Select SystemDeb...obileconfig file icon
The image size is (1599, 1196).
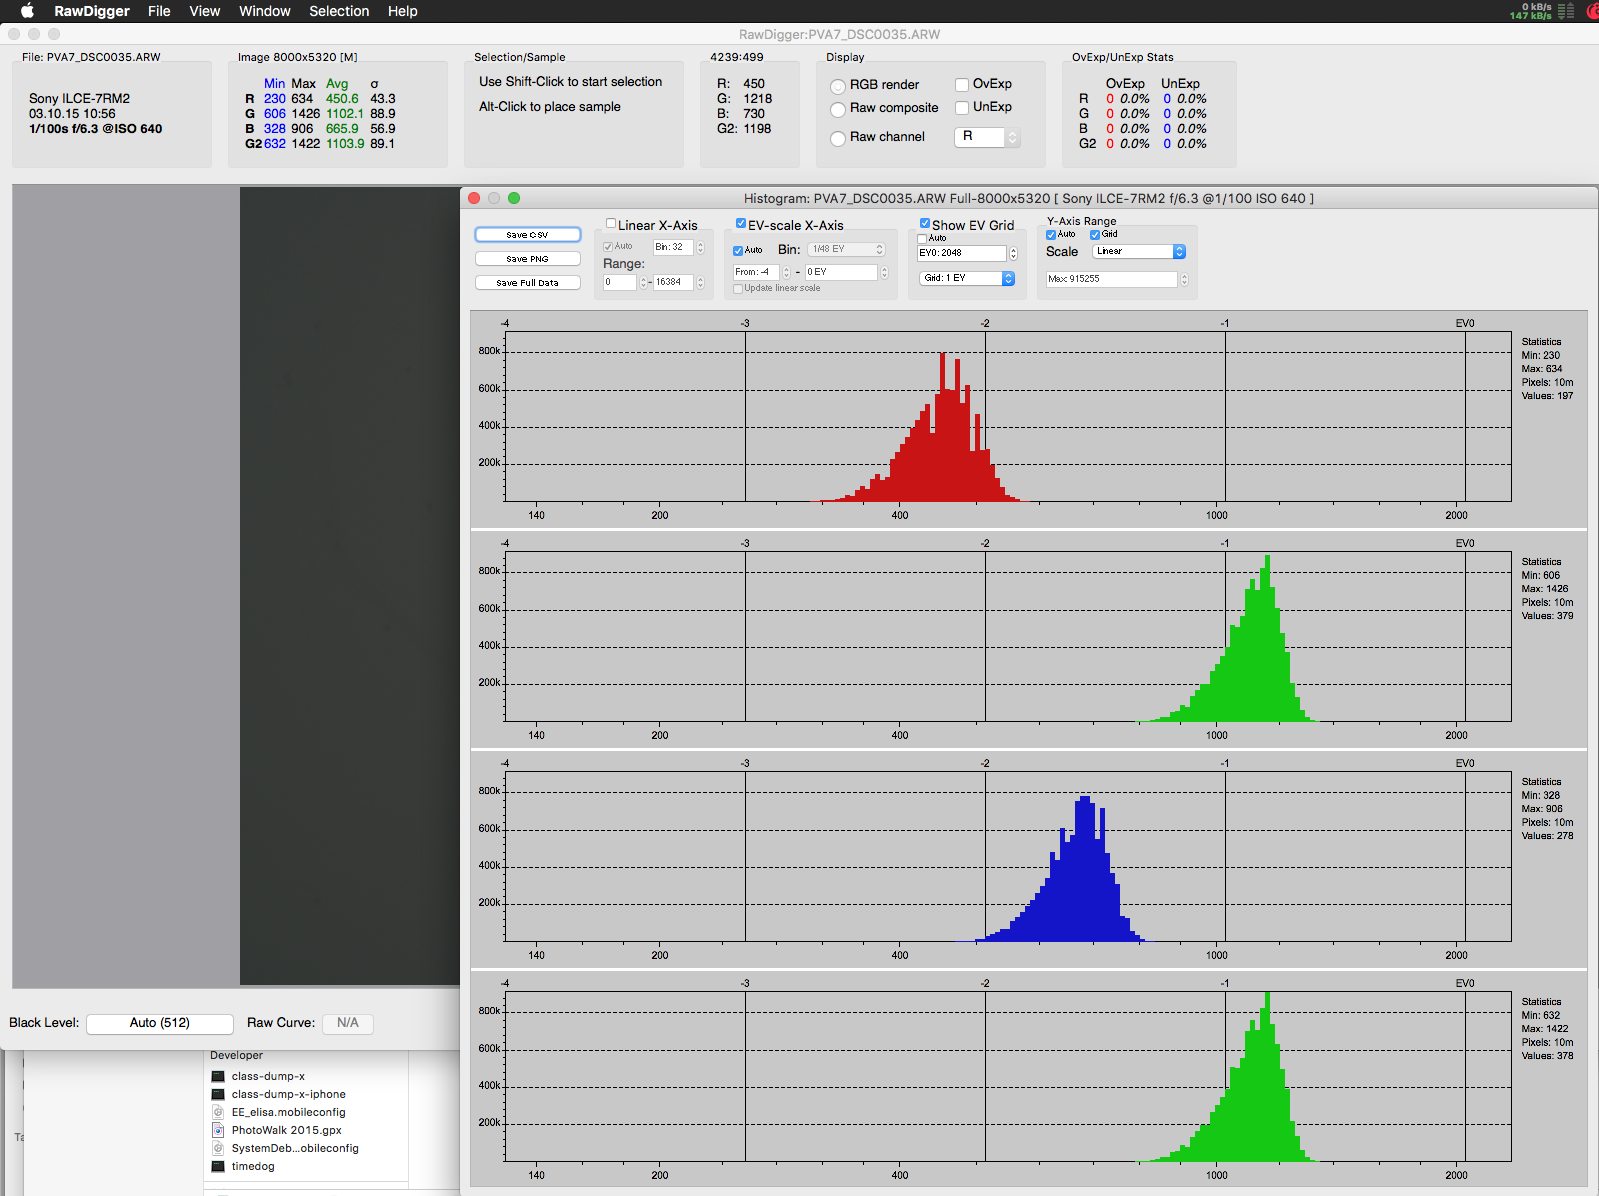click(218, 1148)
